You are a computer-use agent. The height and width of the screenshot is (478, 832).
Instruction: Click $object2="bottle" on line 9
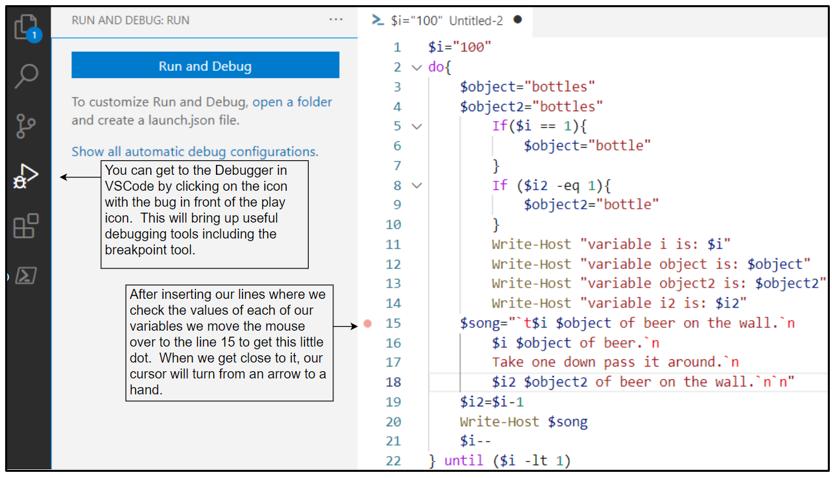click(591, 204)
